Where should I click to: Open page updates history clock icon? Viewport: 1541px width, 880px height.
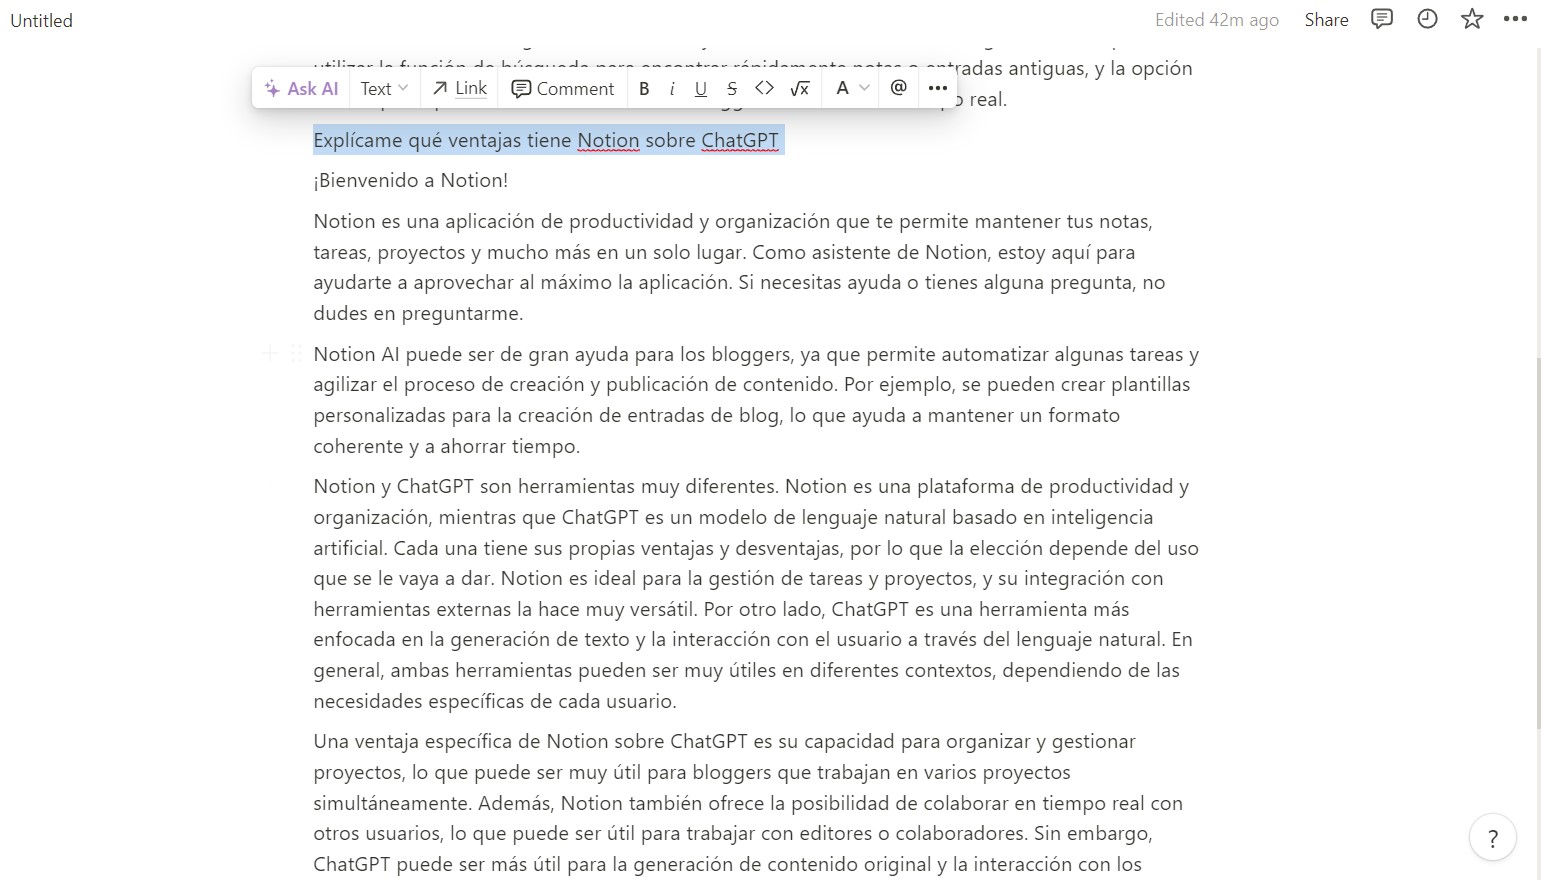(1427, 19)
